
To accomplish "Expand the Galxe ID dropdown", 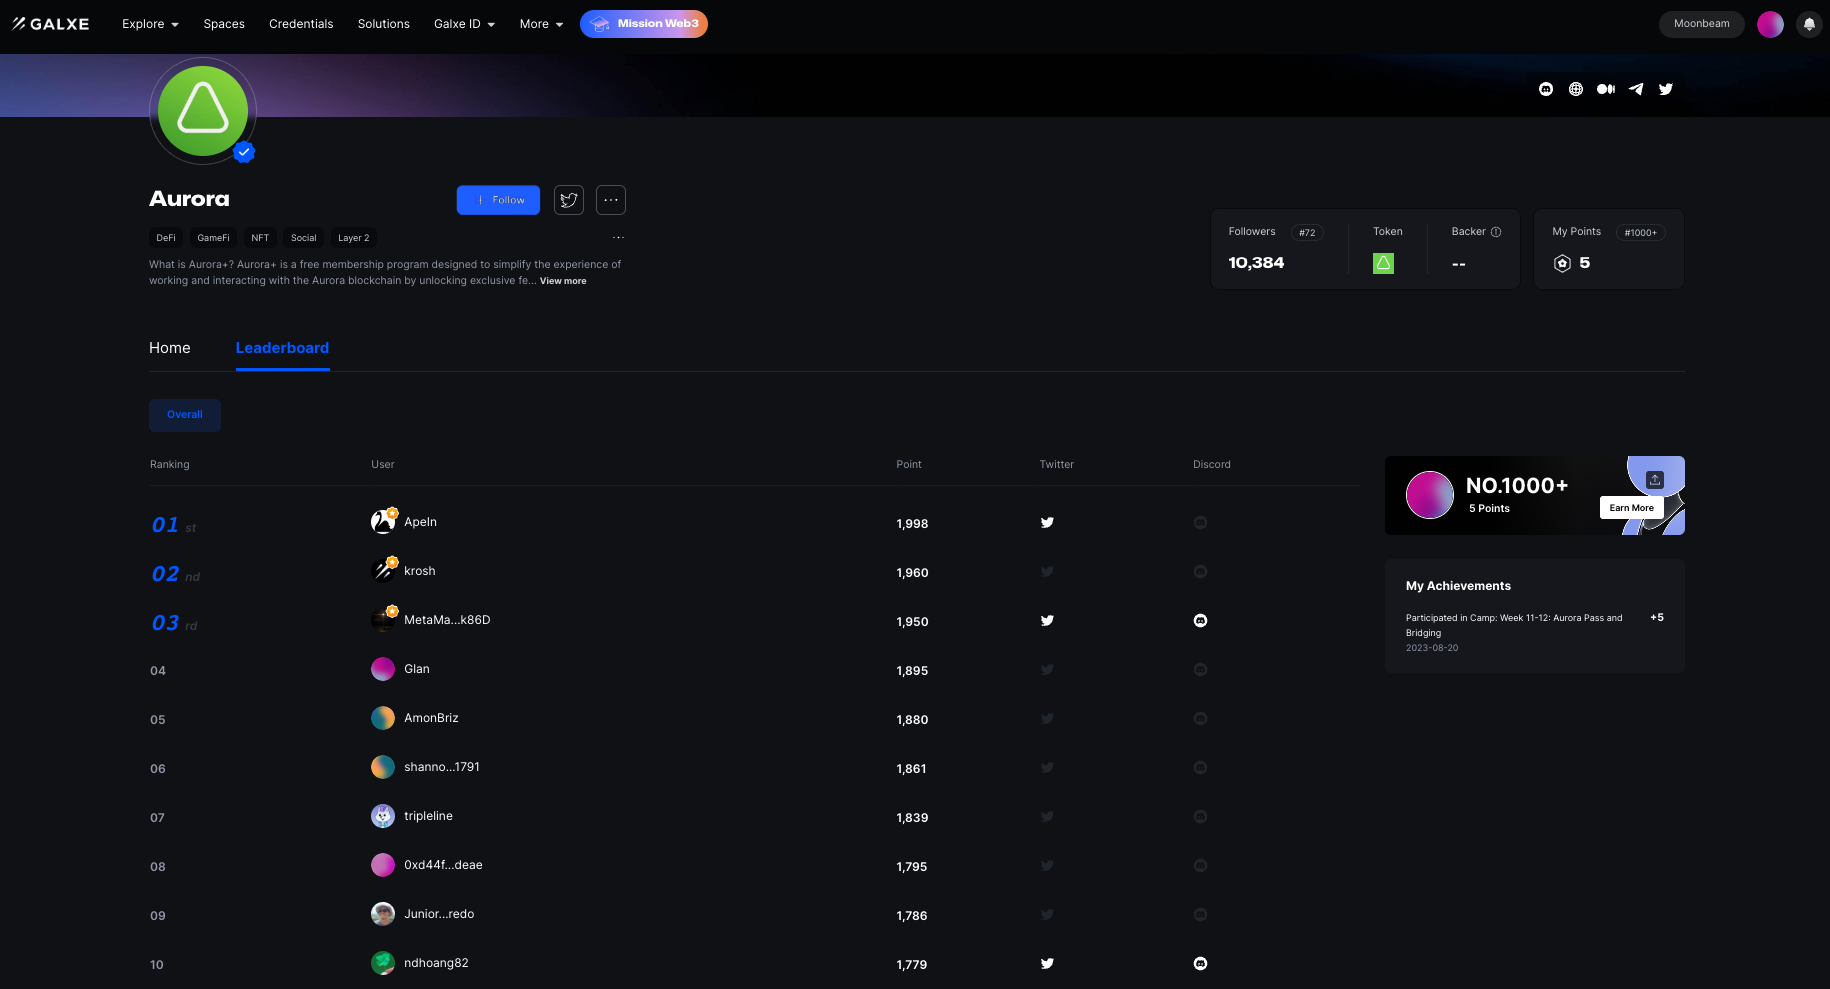I will (464, 24).
